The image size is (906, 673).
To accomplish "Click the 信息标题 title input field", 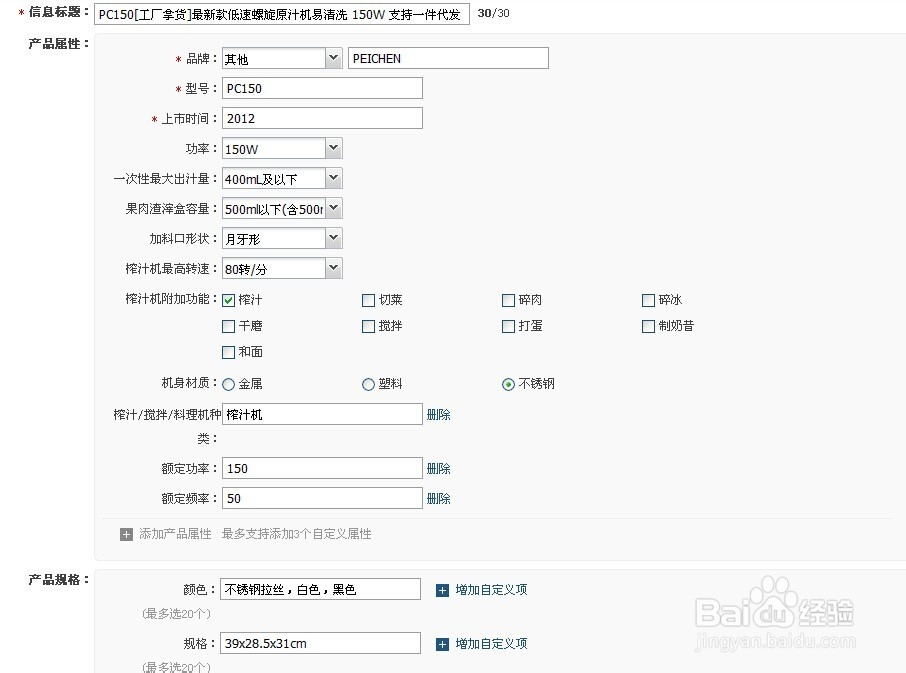I will [x=282, y=14].
